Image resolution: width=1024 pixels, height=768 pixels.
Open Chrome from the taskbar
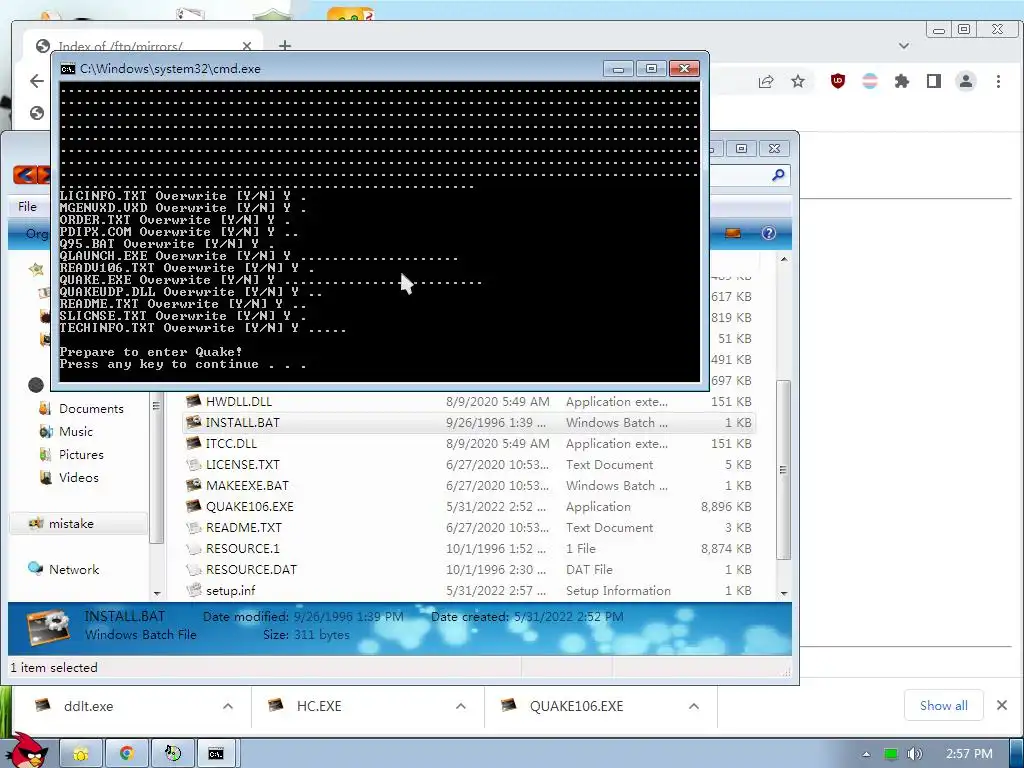click(x=127, y=754)
